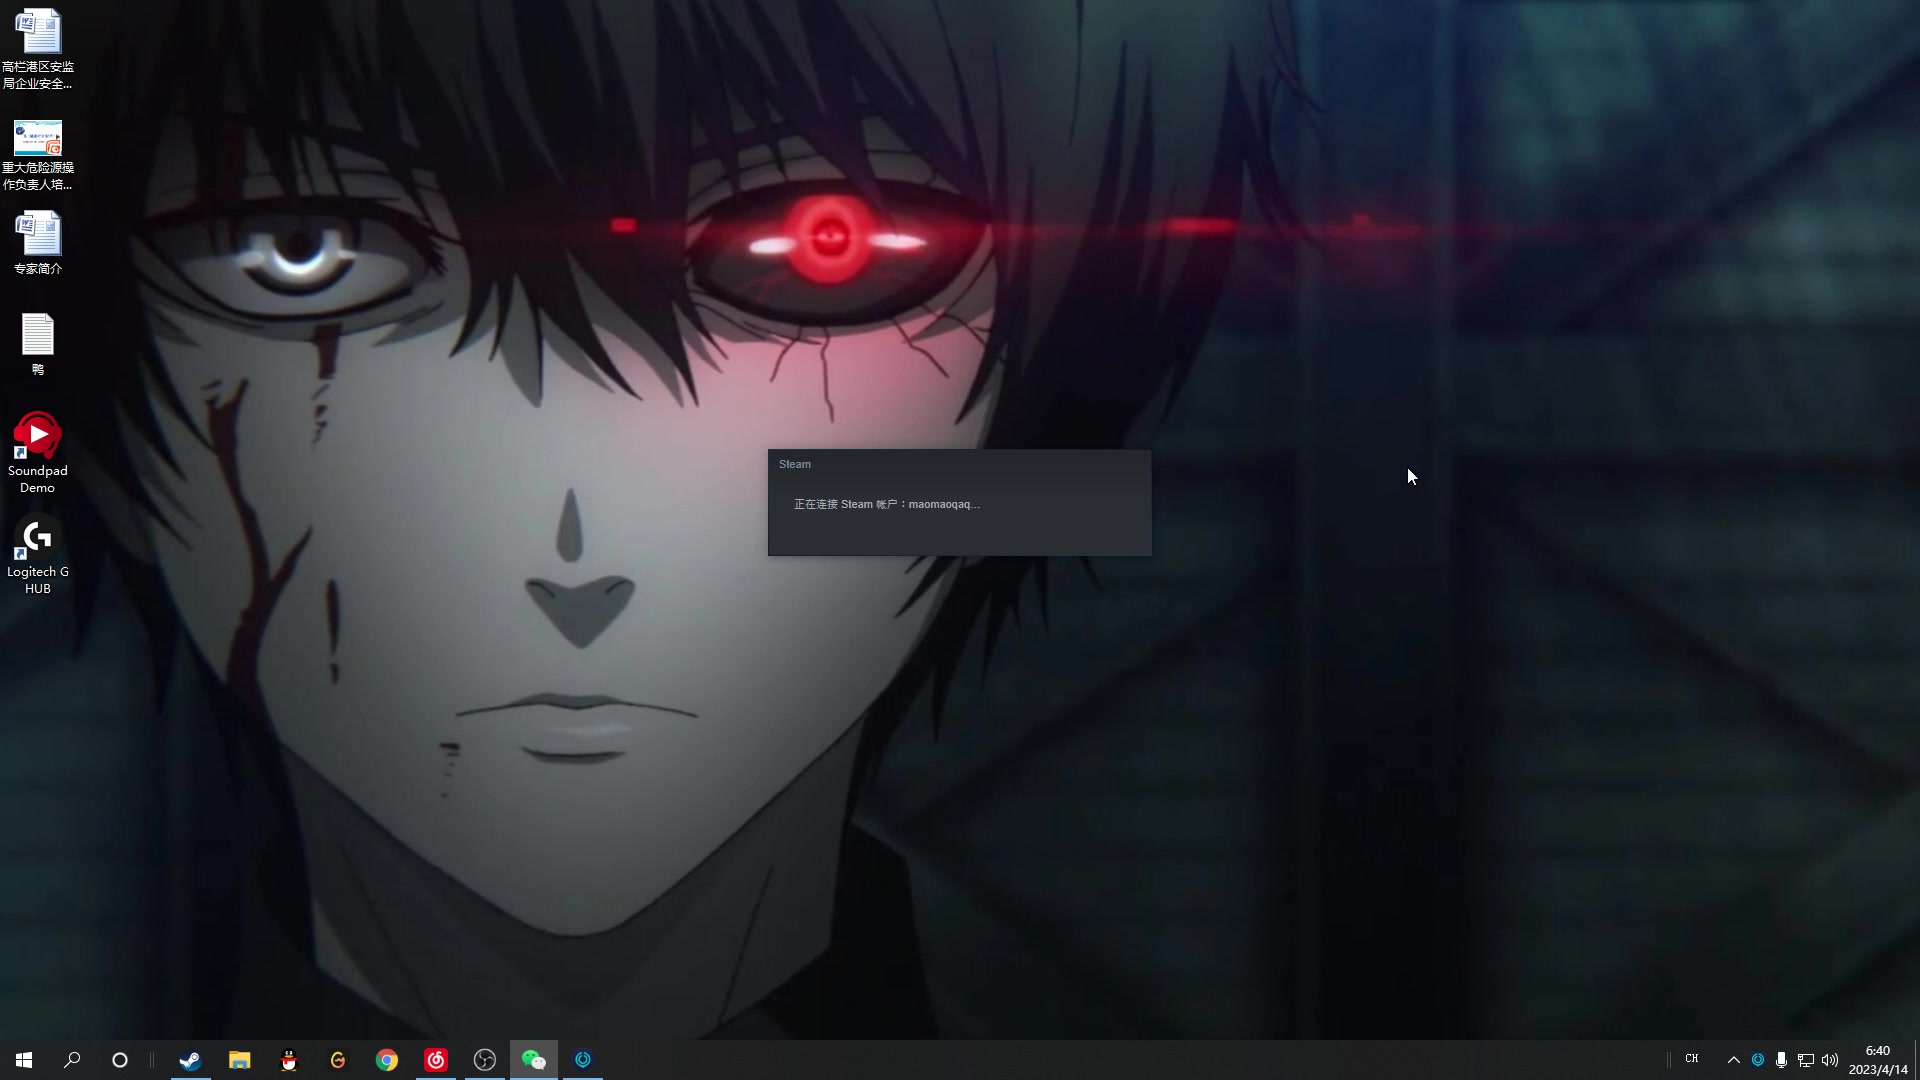Select the Soundpad Demo desktop shortcut

click(x=38, y=452)
